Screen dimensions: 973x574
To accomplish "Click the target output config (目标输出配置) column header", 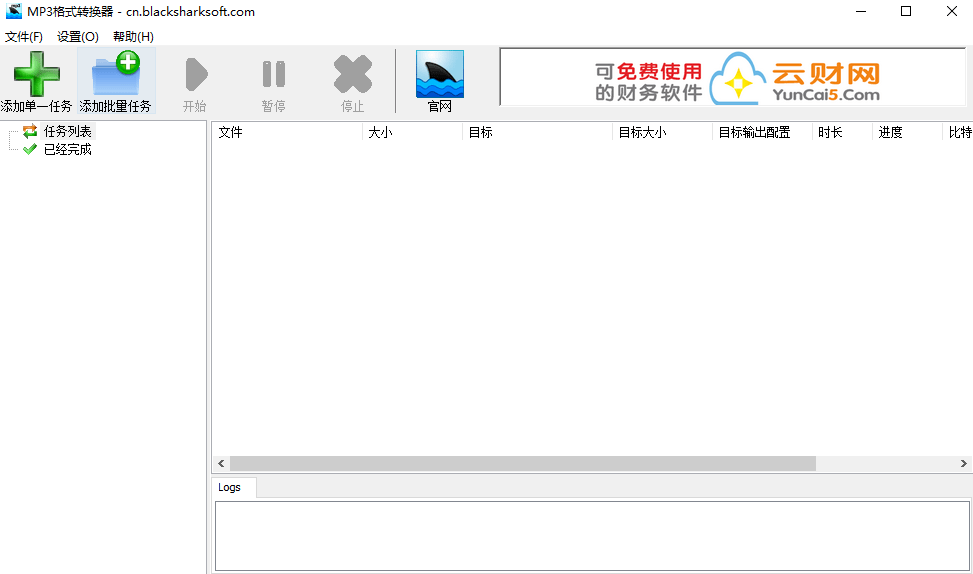I will [760, 132].
